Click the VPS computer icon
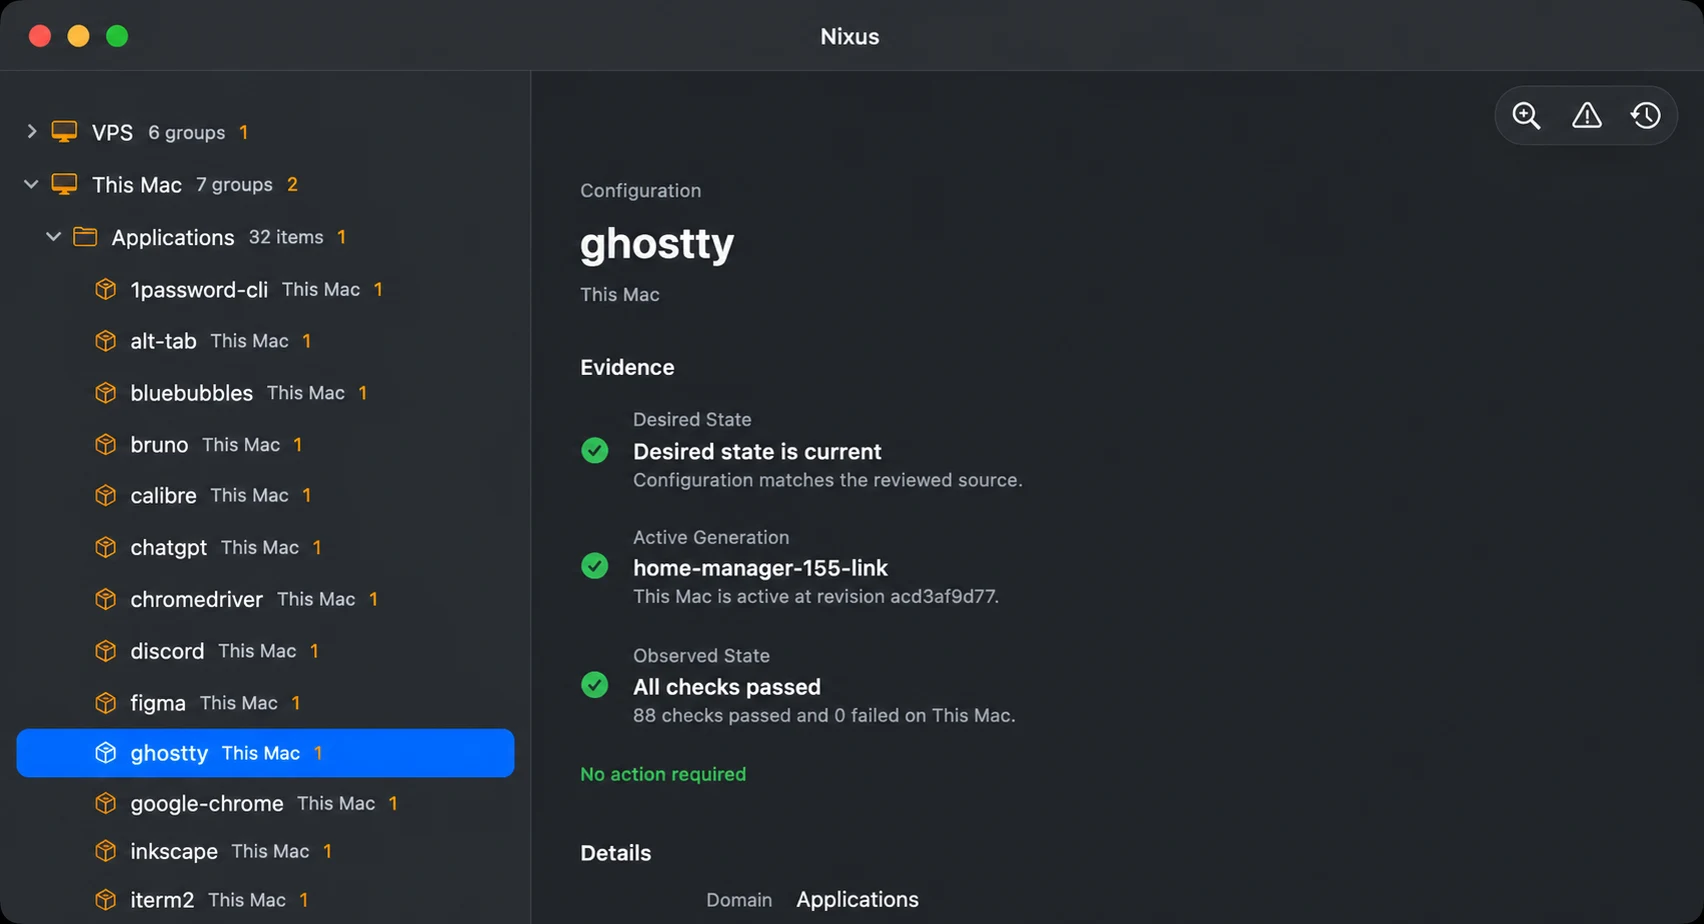The image size is (1704, 924). [x=64, y=132]
